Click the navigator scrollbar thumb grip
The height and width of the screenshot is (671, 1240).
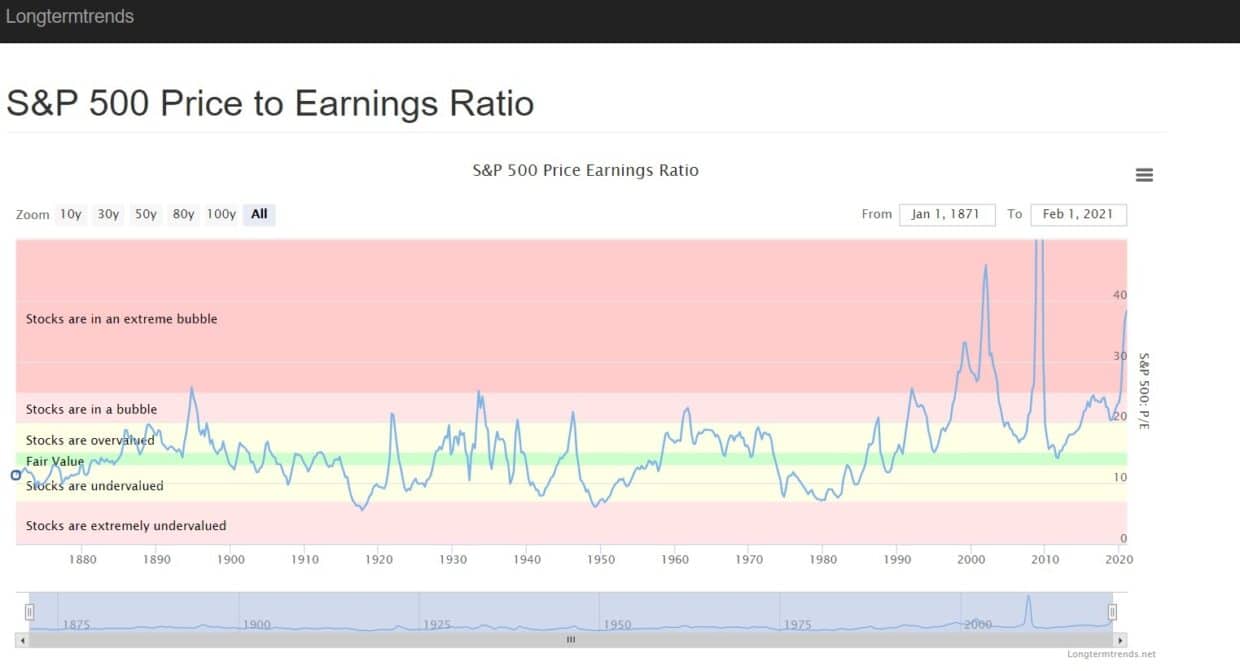click(571, 640)
